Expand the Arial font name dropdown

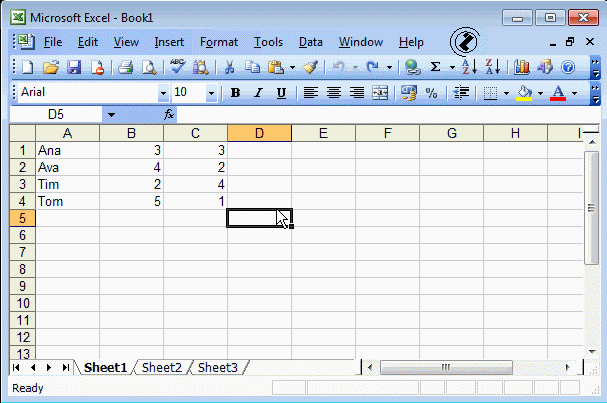click(163, 93)
